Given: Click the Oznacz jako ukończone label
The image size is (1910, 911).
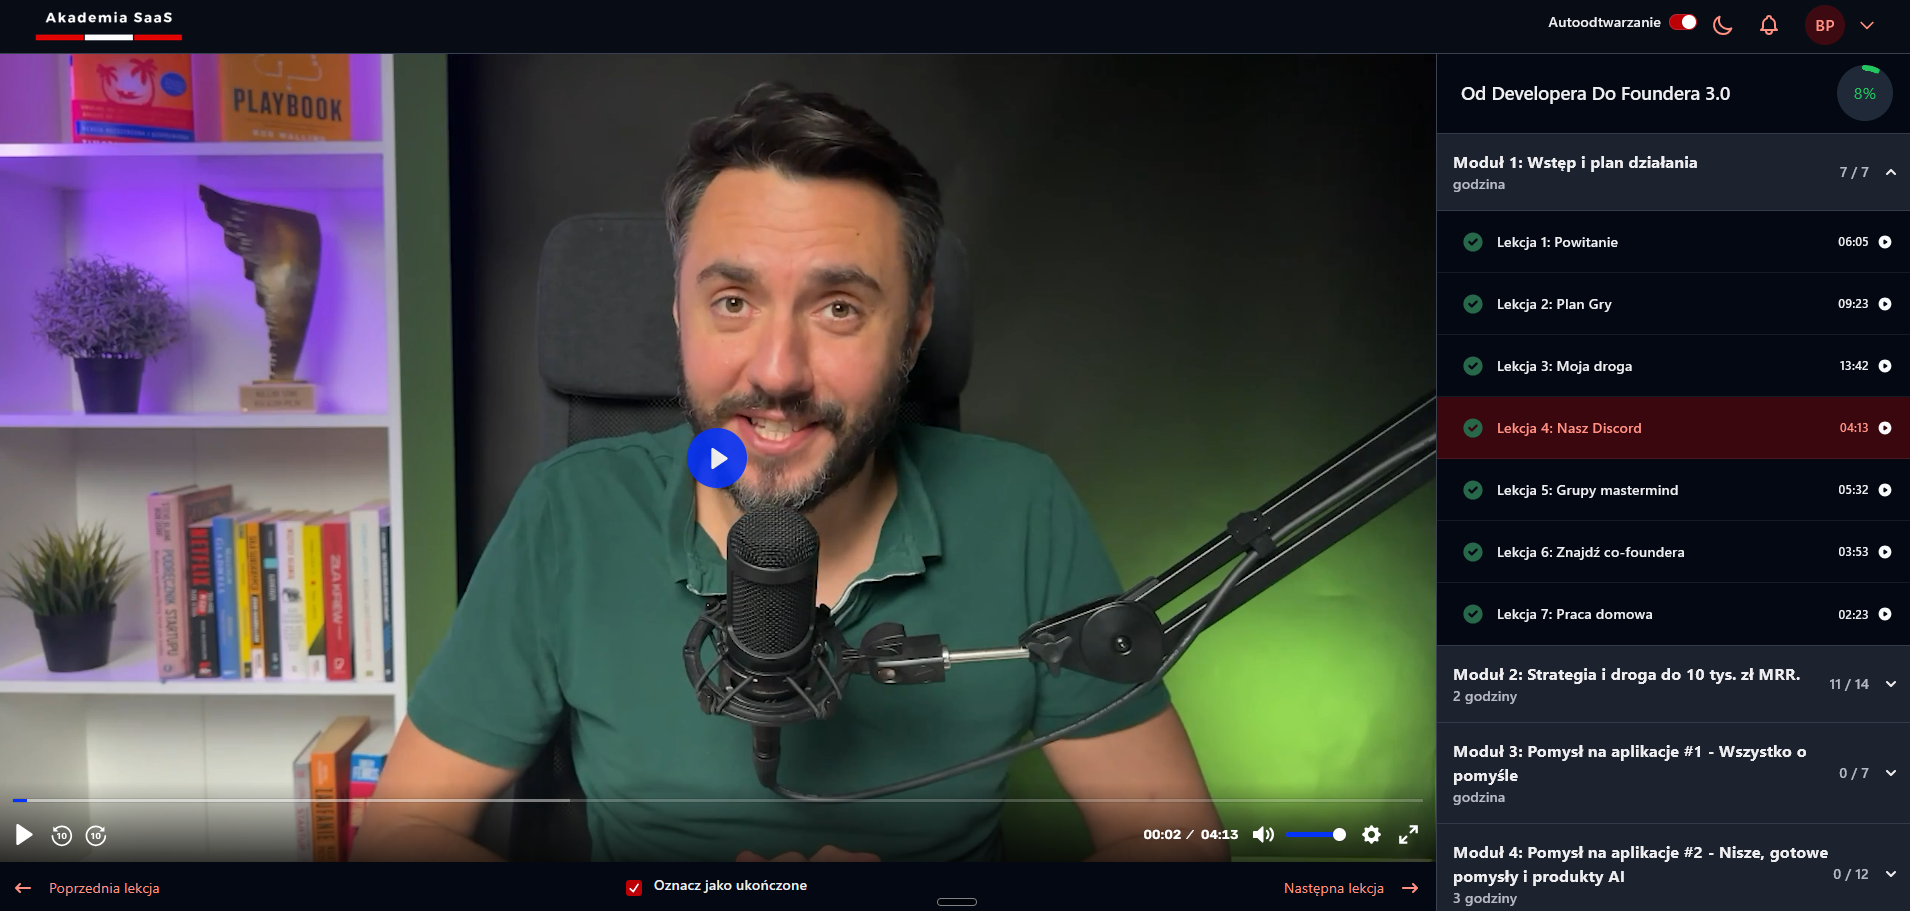Looking at the screenshot, I should pyautogui.click(x=730, y=886).
